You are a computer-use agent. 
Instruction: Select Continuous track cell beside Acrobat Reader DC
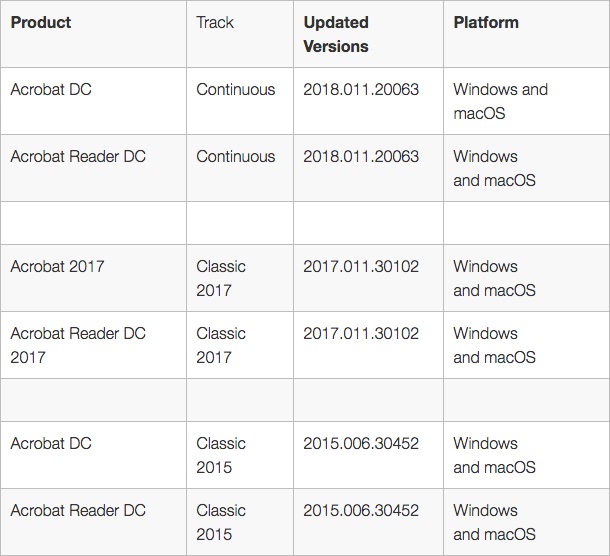[x=236, y=156]
